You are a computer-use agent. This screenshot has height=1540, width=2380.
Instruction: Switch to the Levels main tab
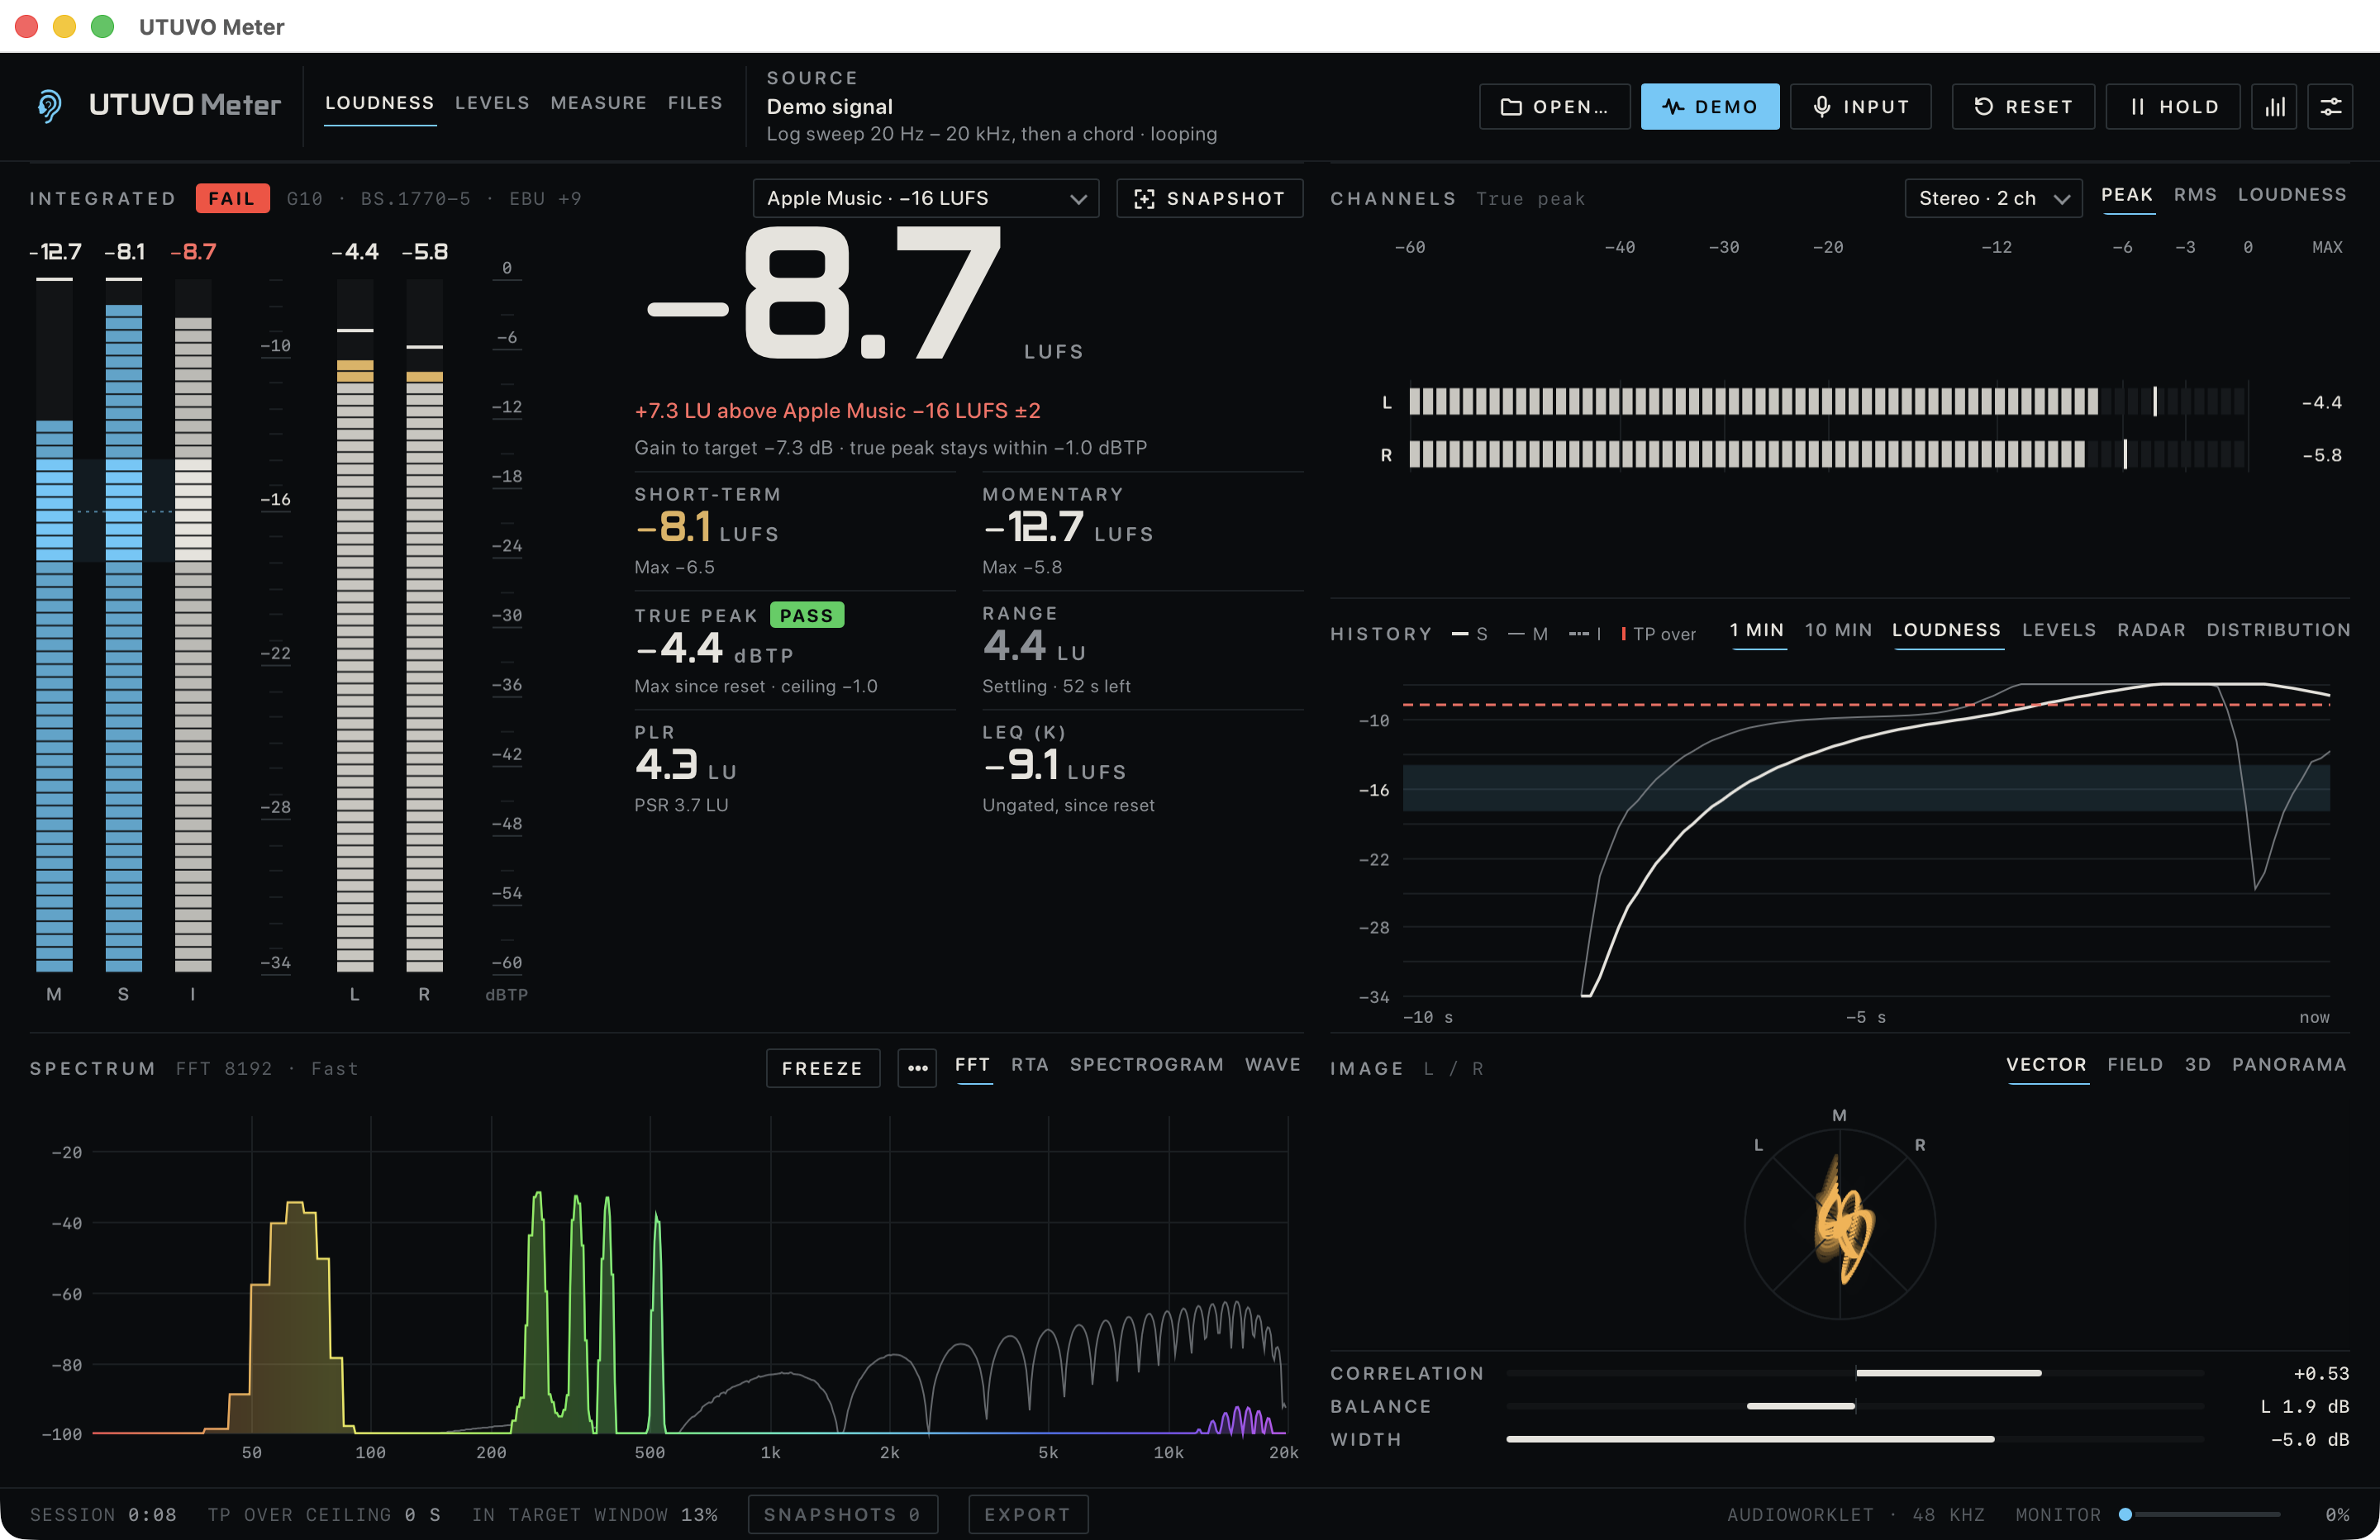(x=492, y=103)
